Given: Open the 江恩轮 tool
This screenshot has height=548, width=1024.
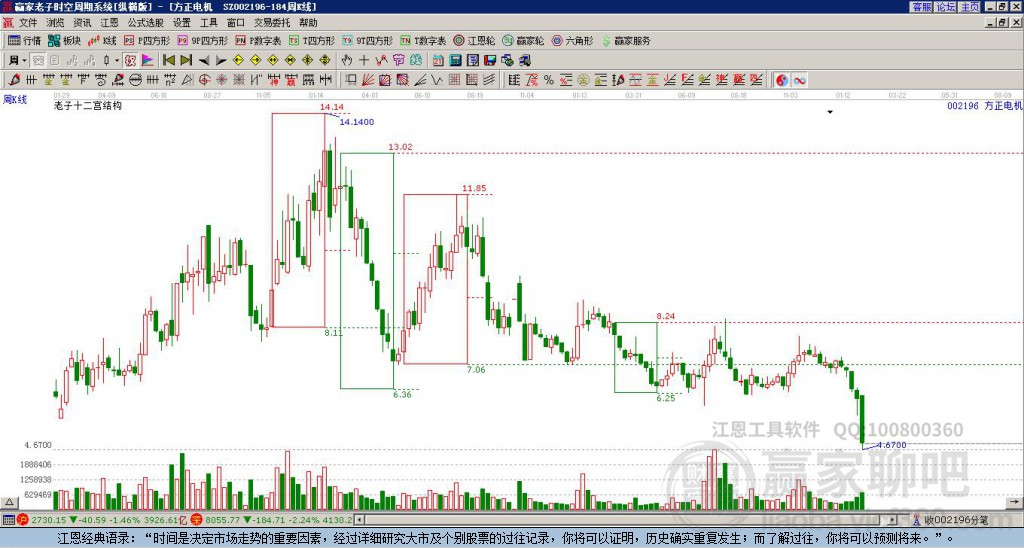Looking at the screenshot, I should coord(474,40).
